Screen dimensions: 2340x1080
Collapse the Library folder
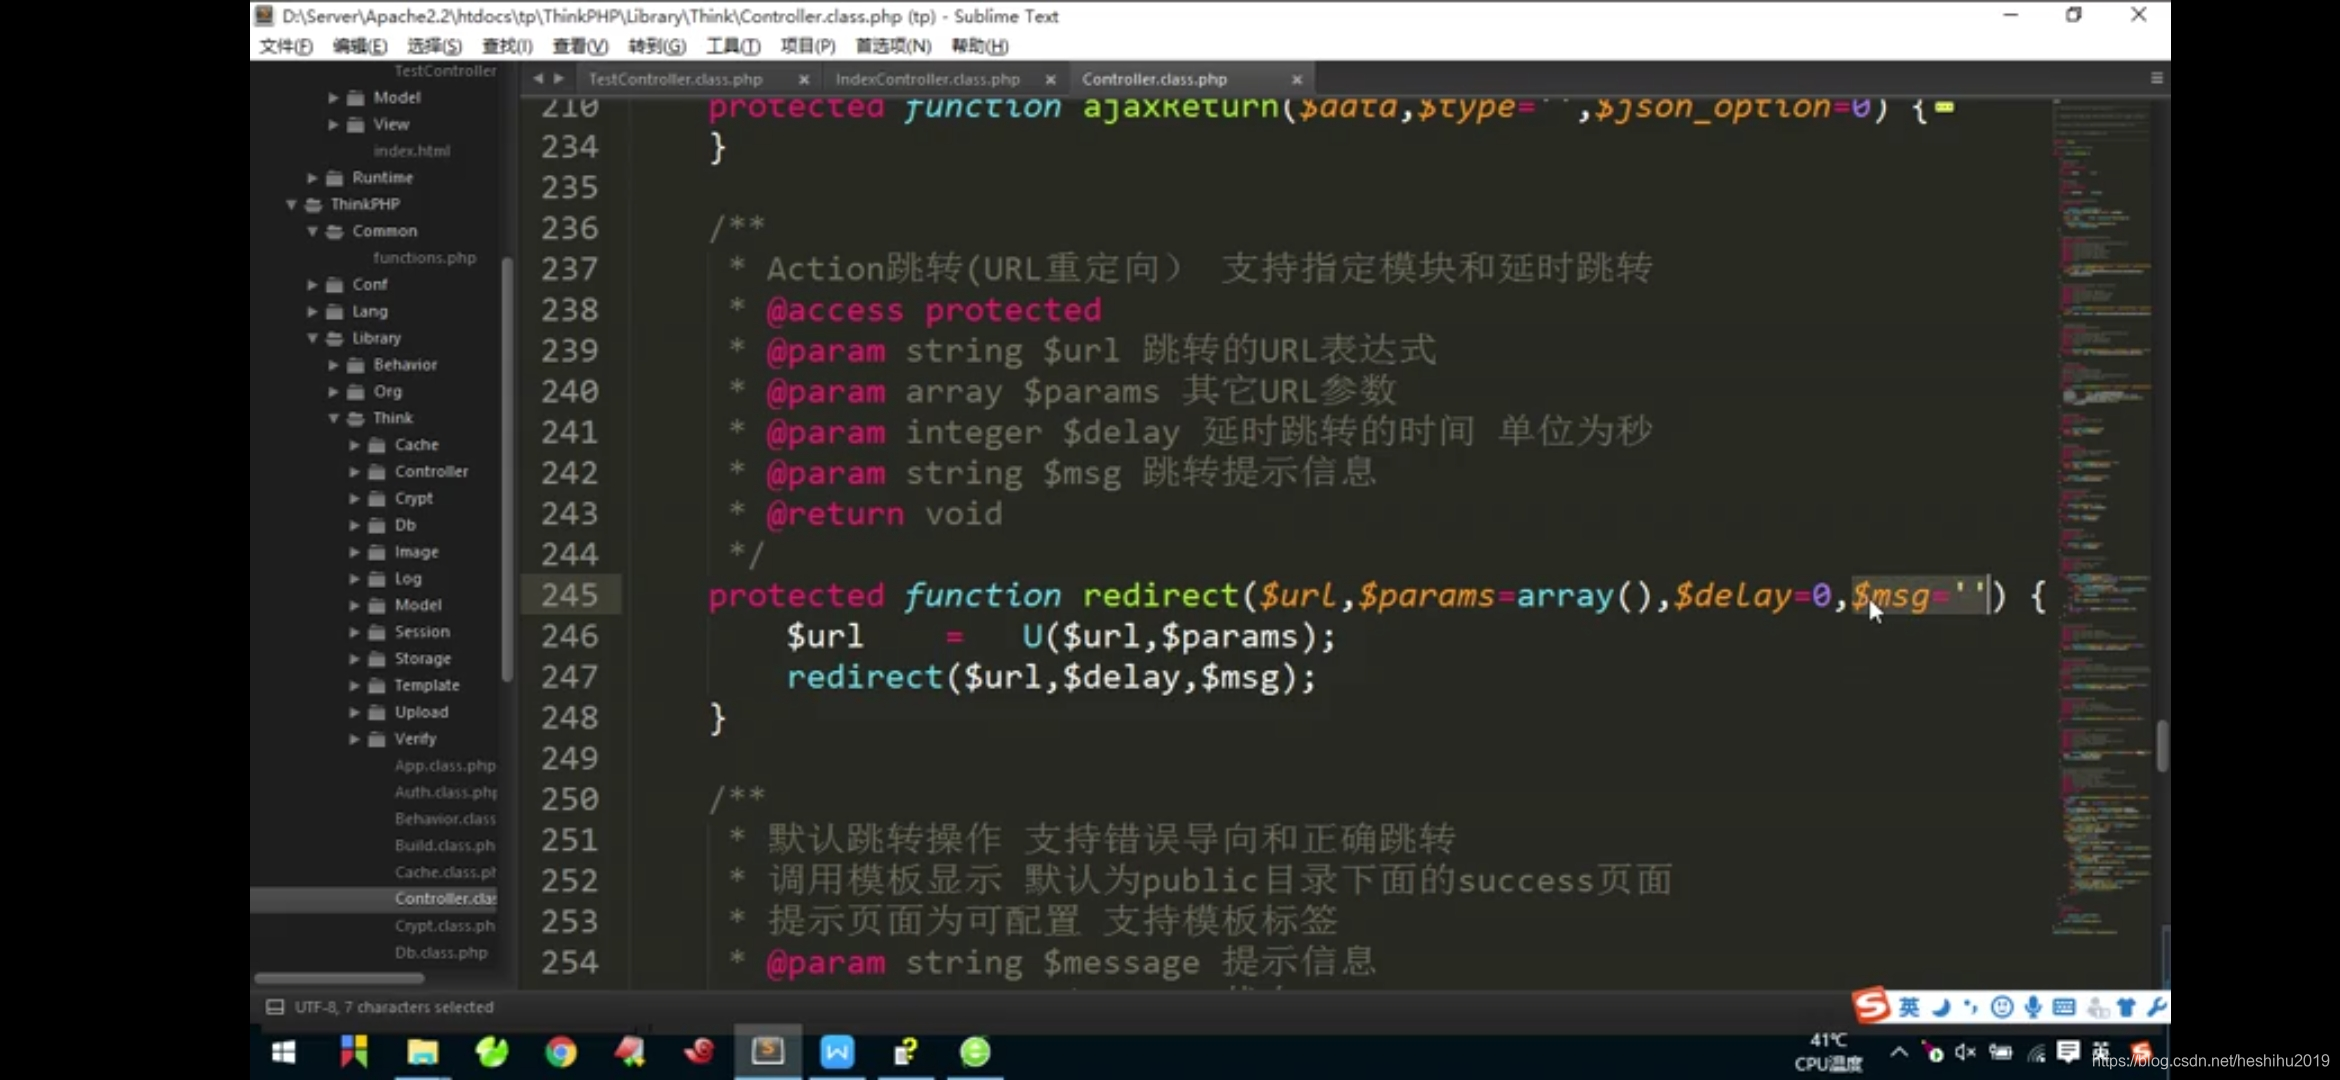point(312,338)
